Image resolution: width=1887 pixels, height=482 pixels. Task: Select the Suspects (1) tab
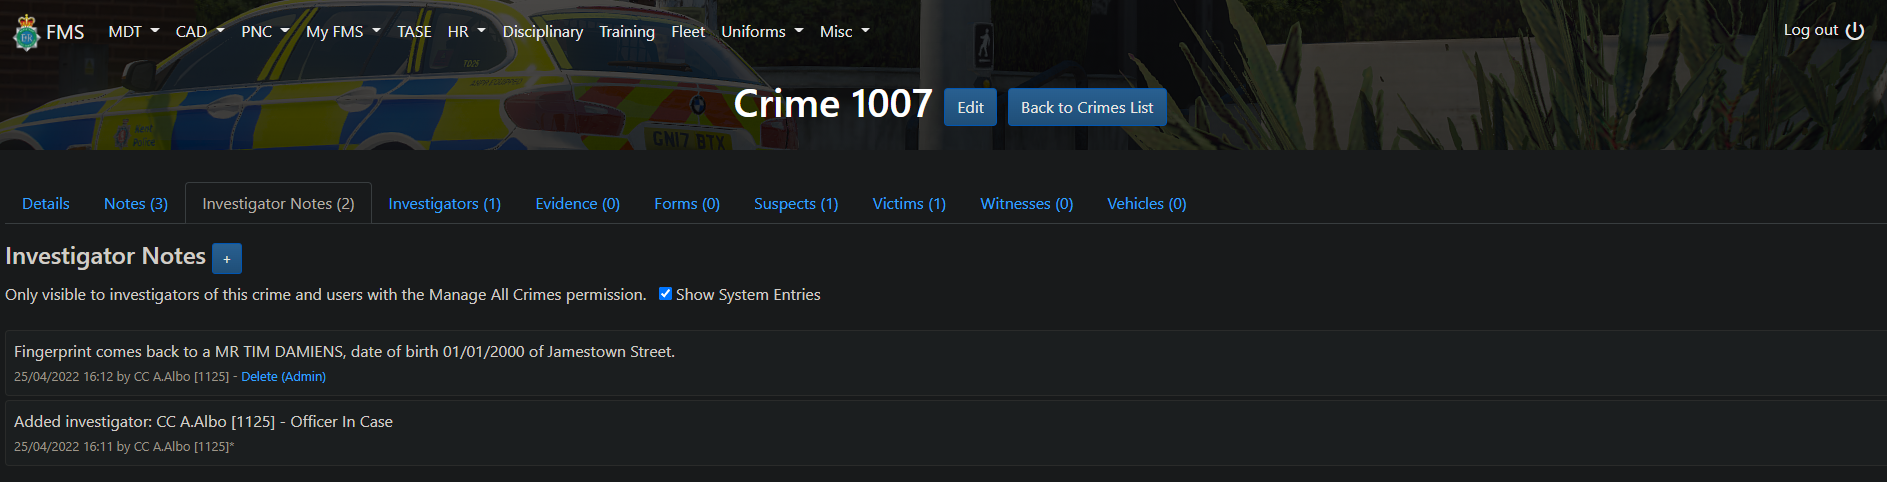point(796,204)
